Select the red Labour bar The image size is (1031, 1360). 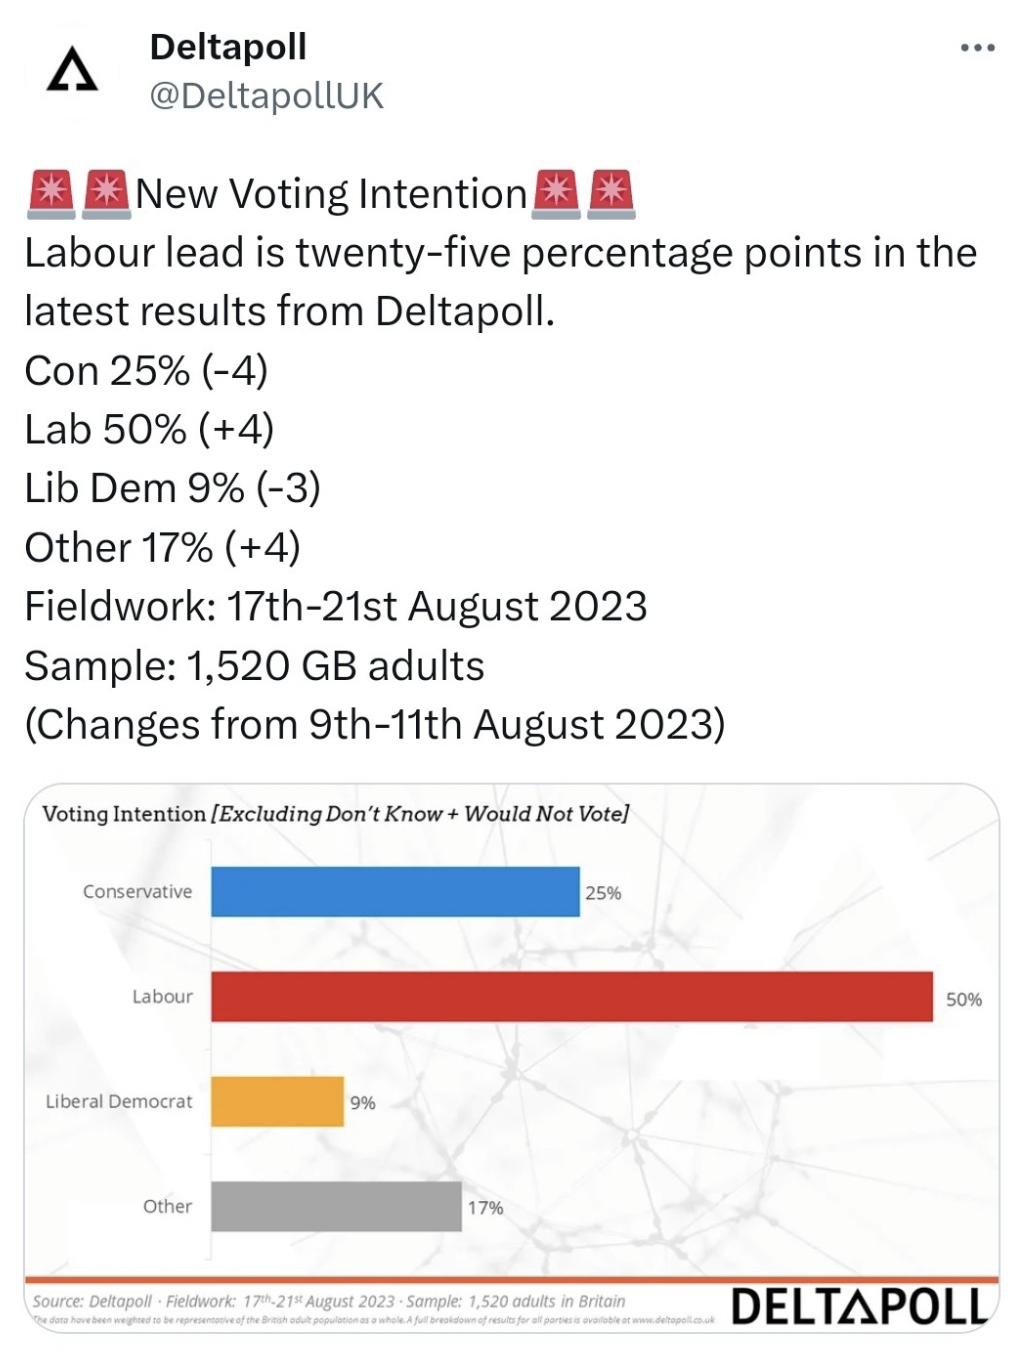571,997
